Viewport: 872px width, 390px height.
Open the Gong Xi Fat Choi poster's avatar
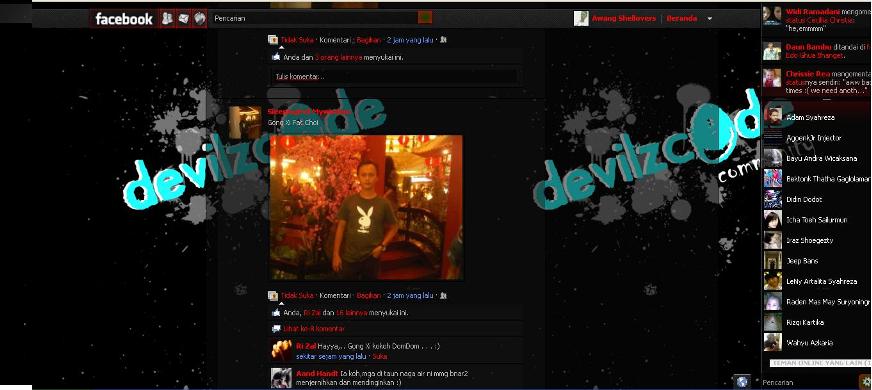245,123
